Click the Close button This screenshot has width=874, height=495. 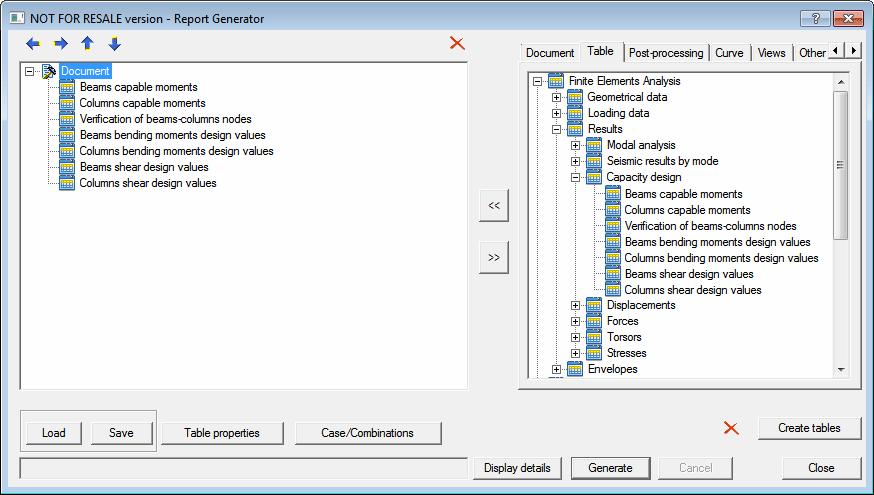[821, 468]
